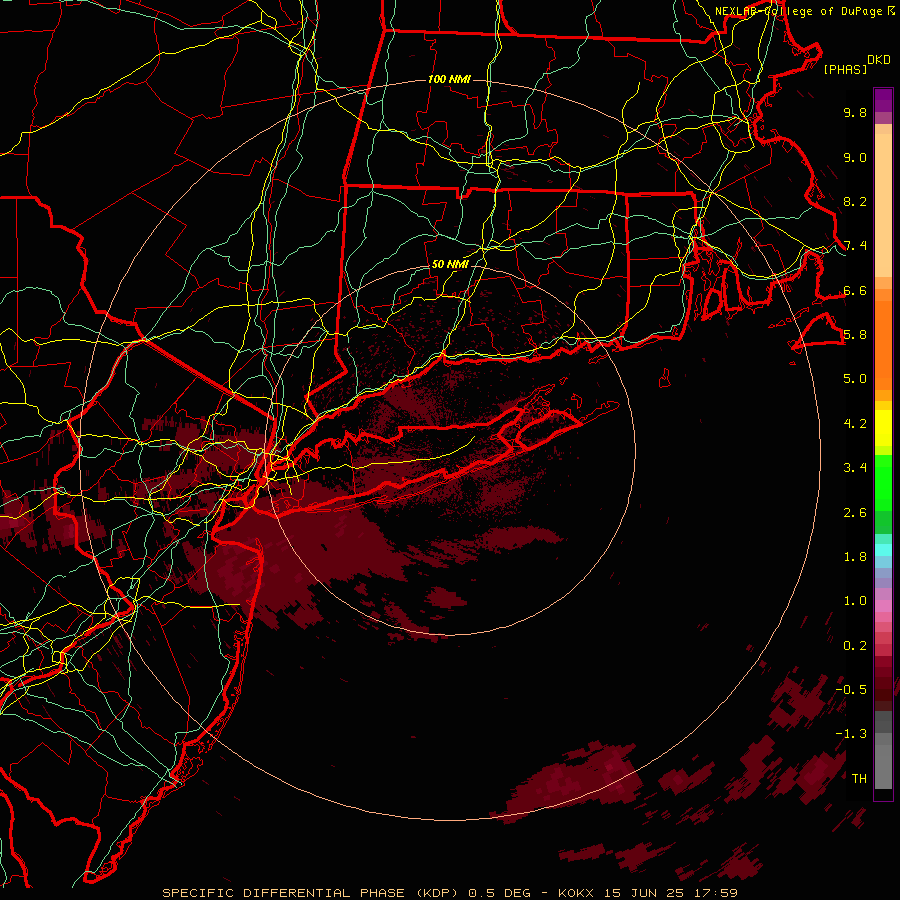Screen dimensions: 900x900
Task: Click the 0.2 color scale value
Action: [x=855, y=646]
